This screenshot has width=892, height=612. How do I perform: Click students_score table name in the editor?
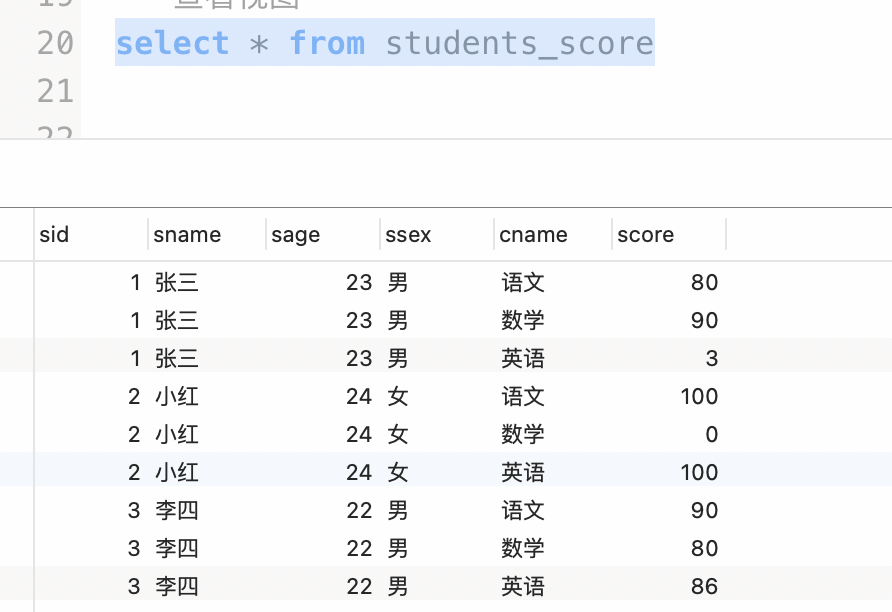pos(519,43)
